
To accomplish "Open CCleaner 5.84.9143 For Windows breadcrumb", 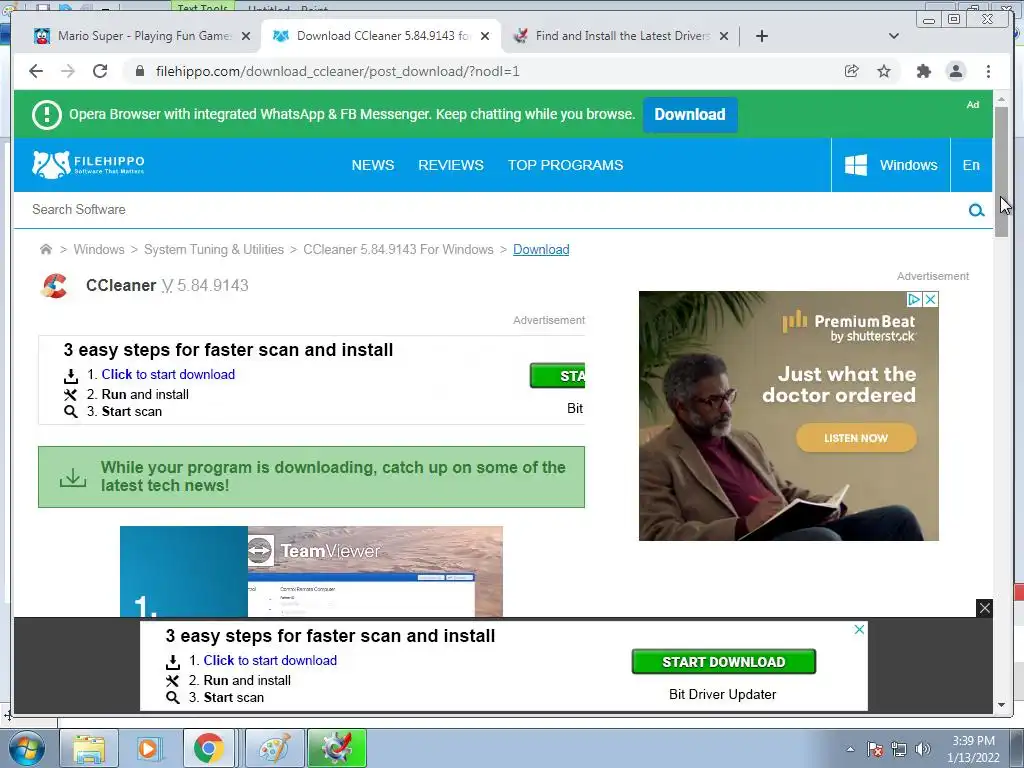I will (398, 249).
